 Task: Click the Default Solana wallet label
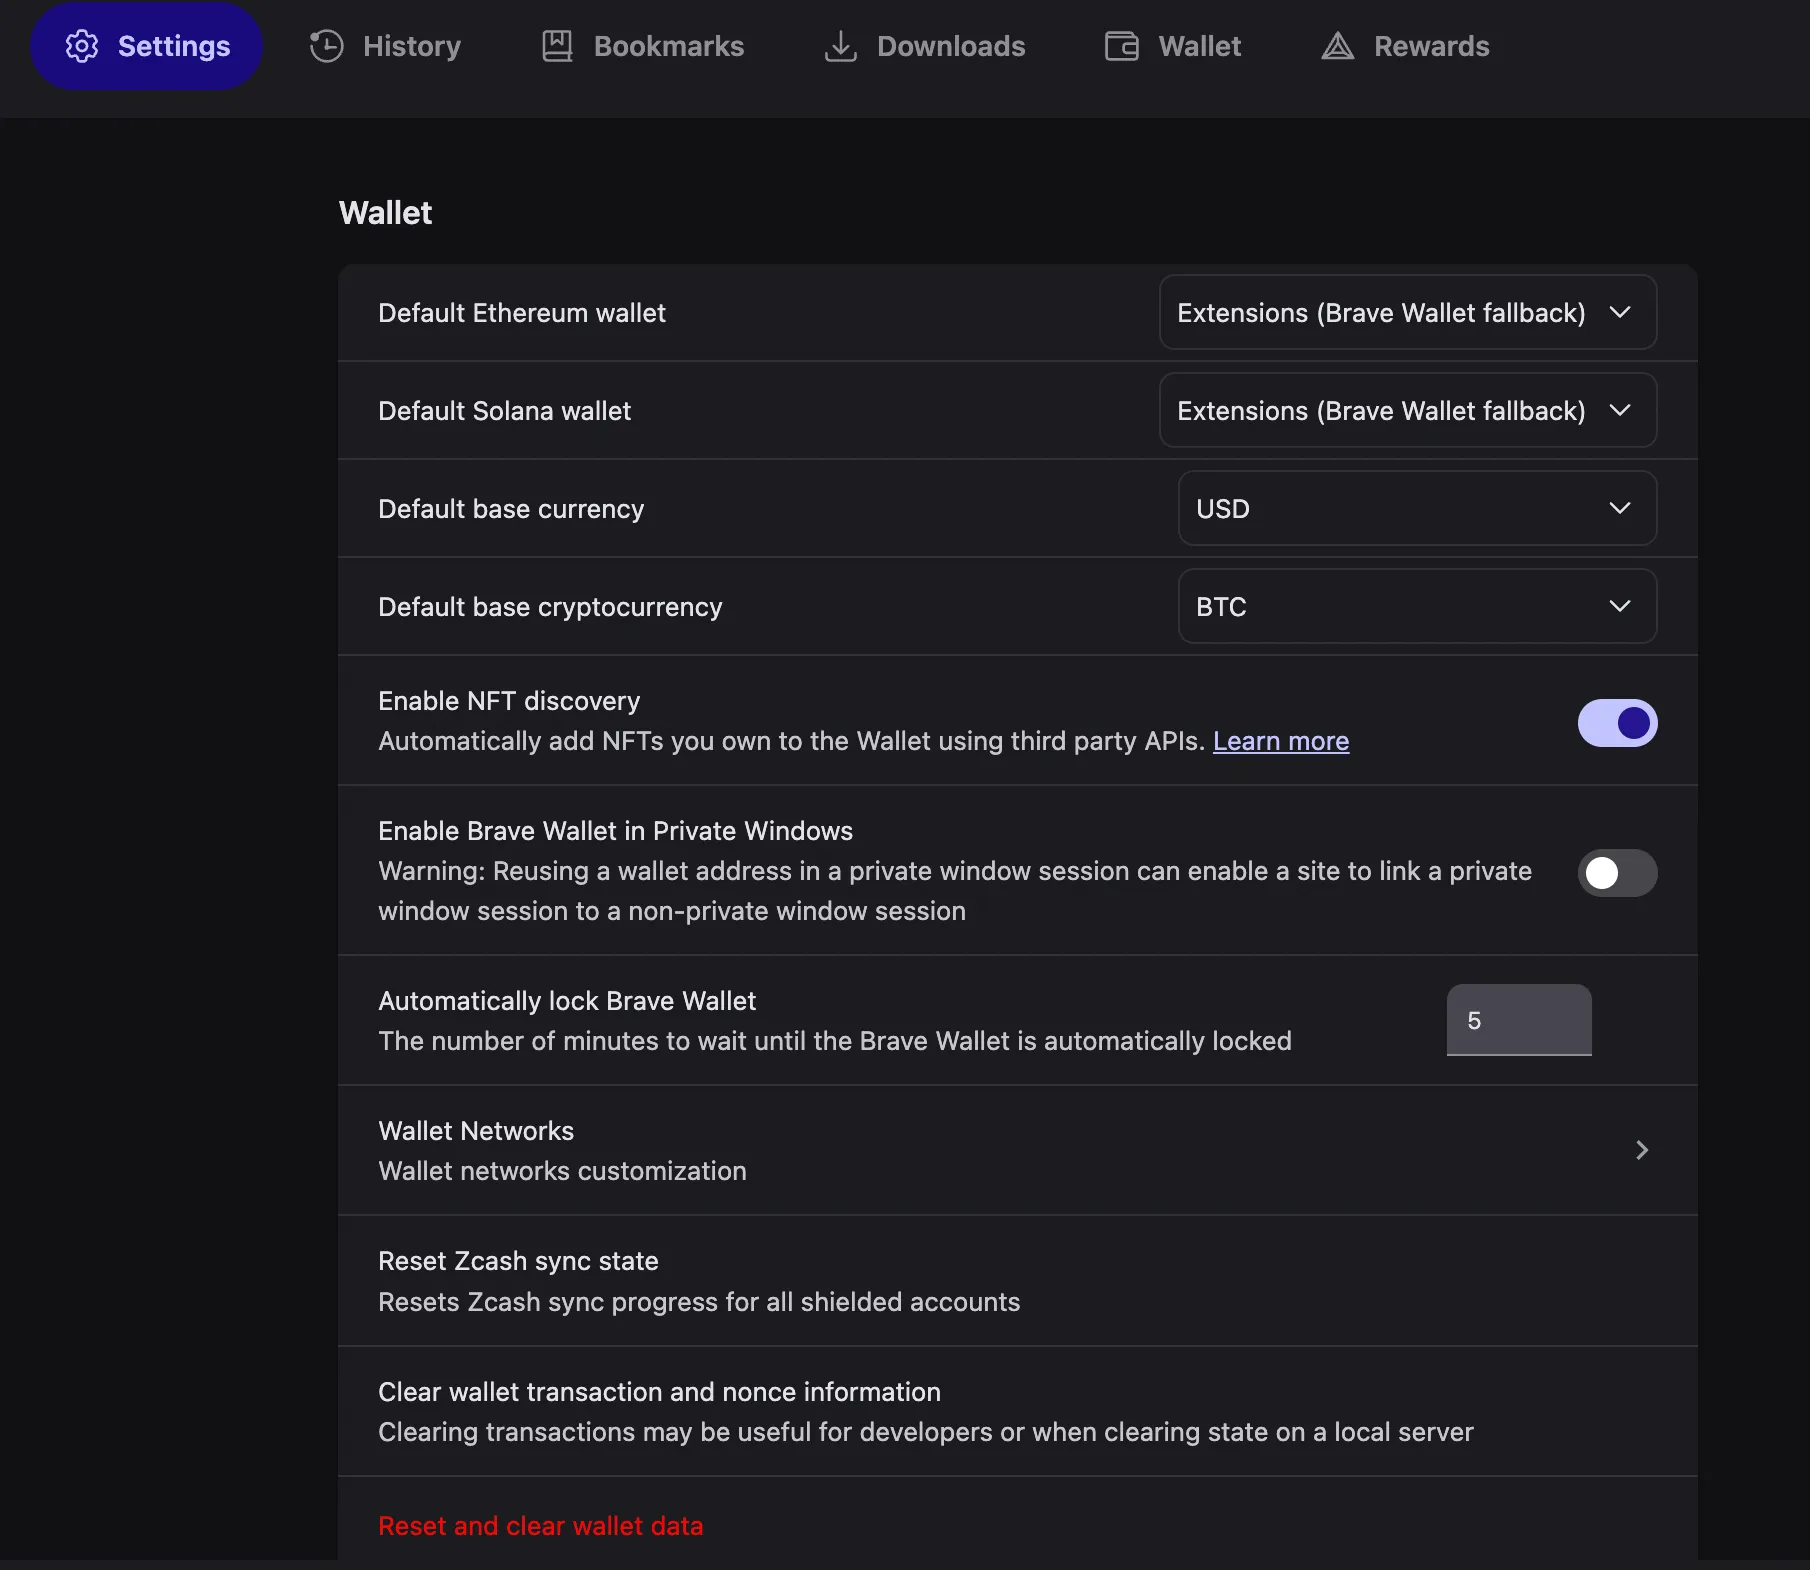tap(505, 411)
